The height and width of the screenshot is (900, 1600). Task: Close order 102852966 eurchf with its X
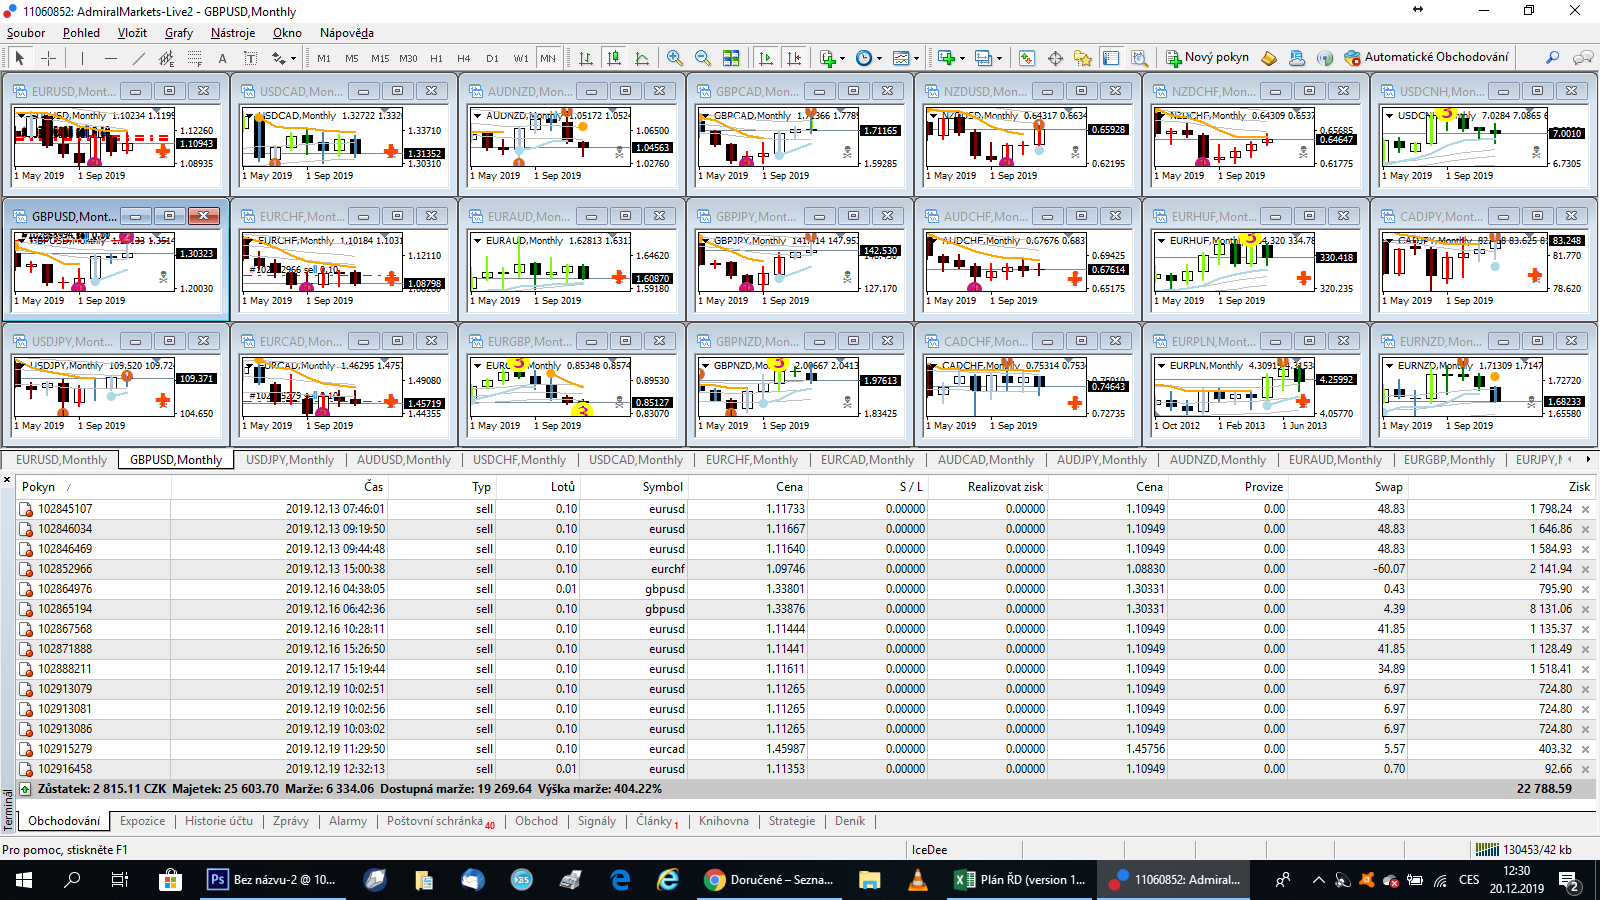(x=1585, y=569)
